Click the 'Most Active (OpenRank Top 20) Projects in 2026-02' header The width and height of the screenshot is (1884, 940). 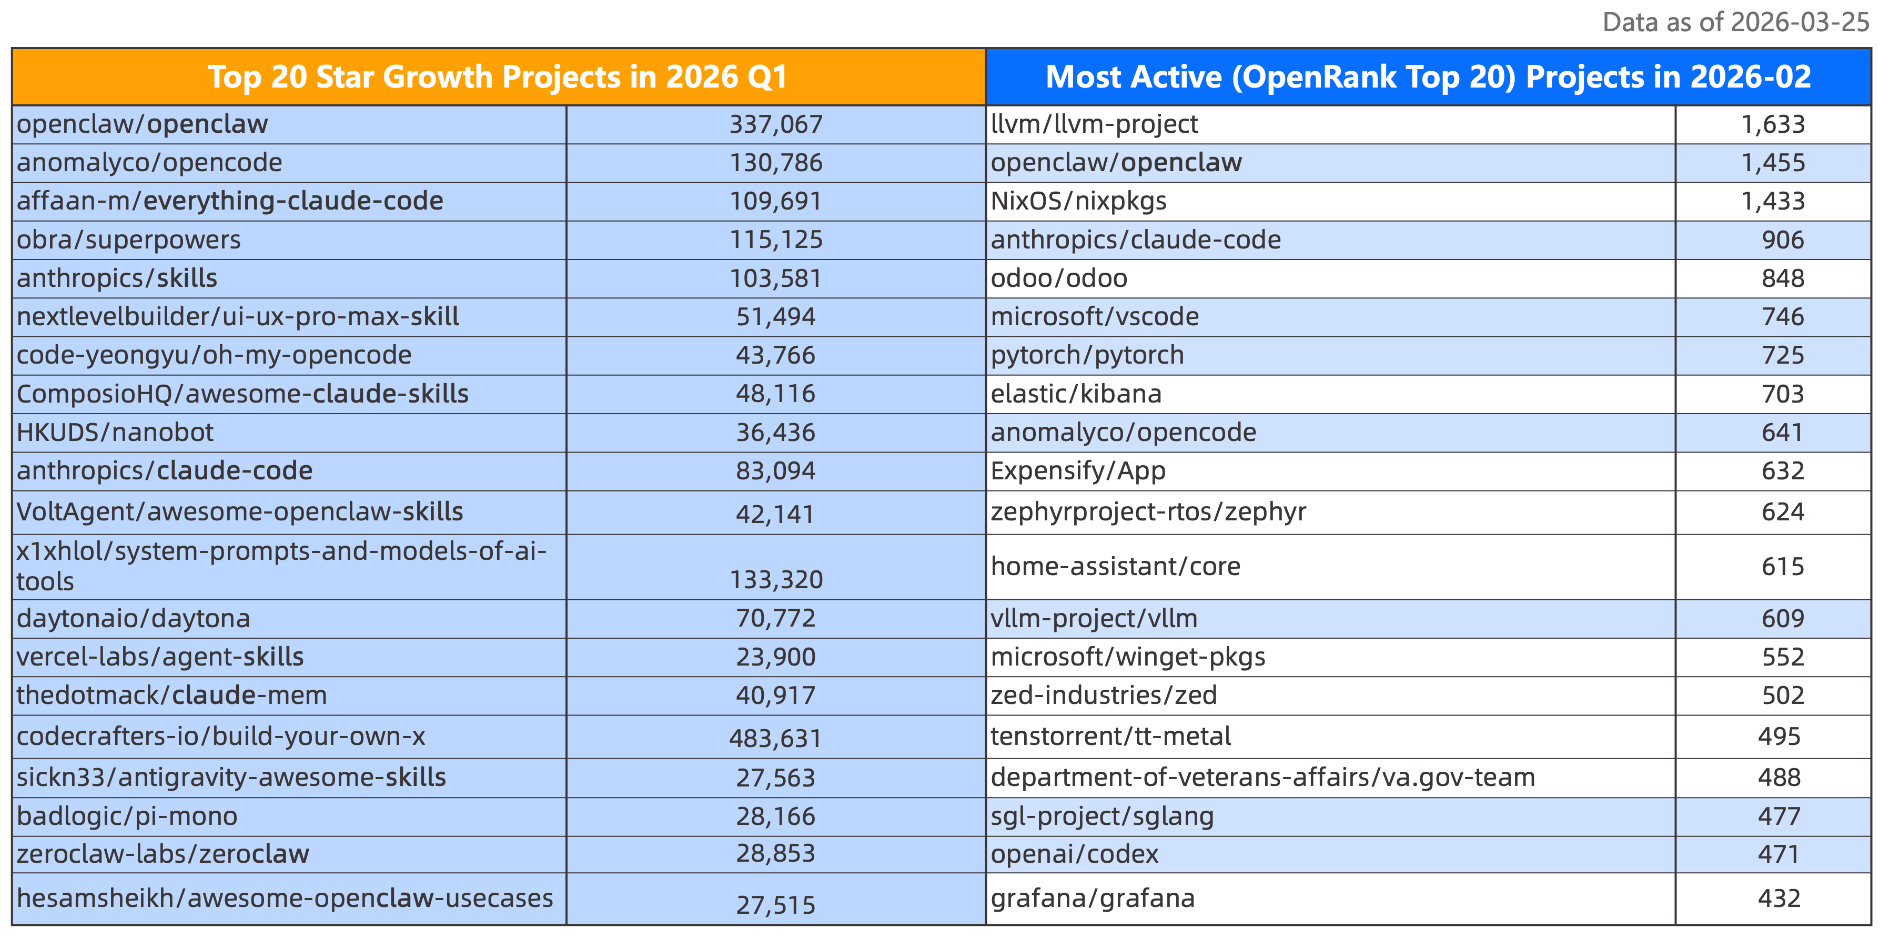tap(1428, 77)
